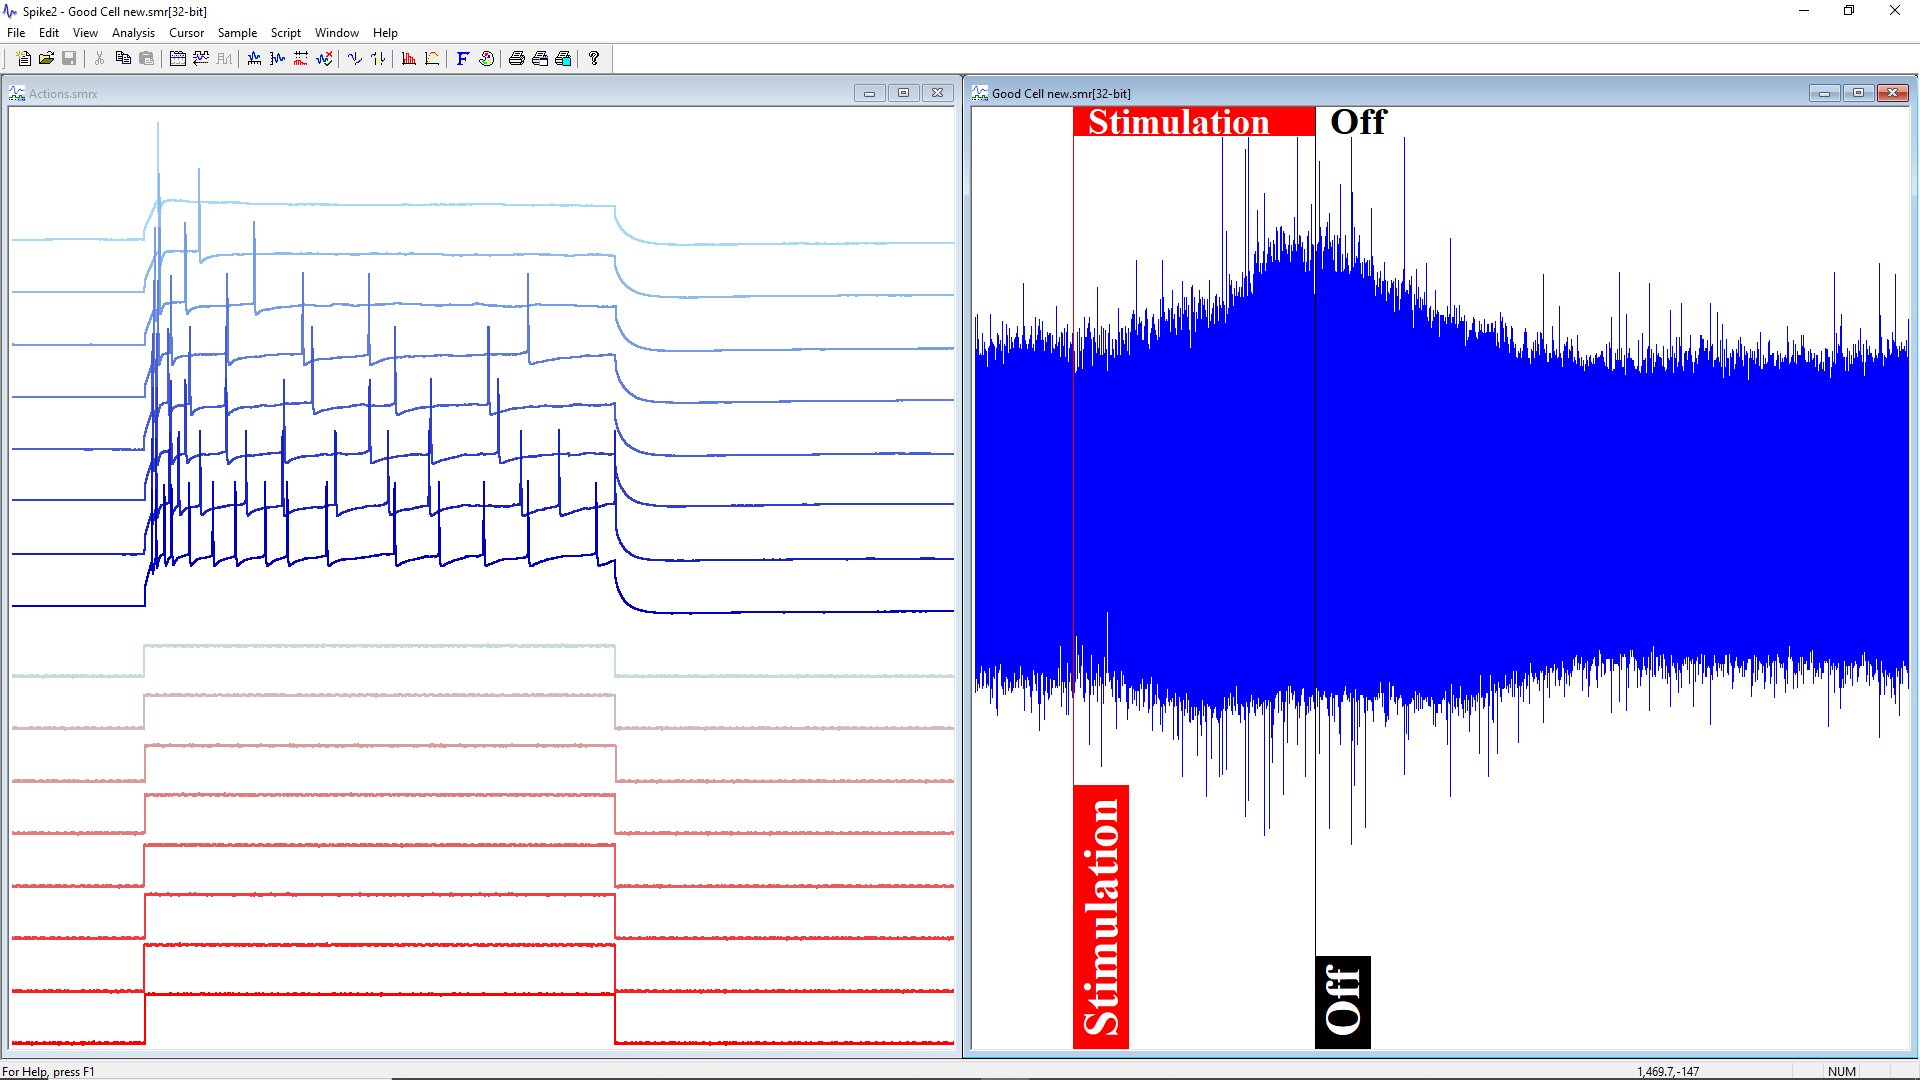Click the black vertical Off marker label

[x=1342, y=1001]
